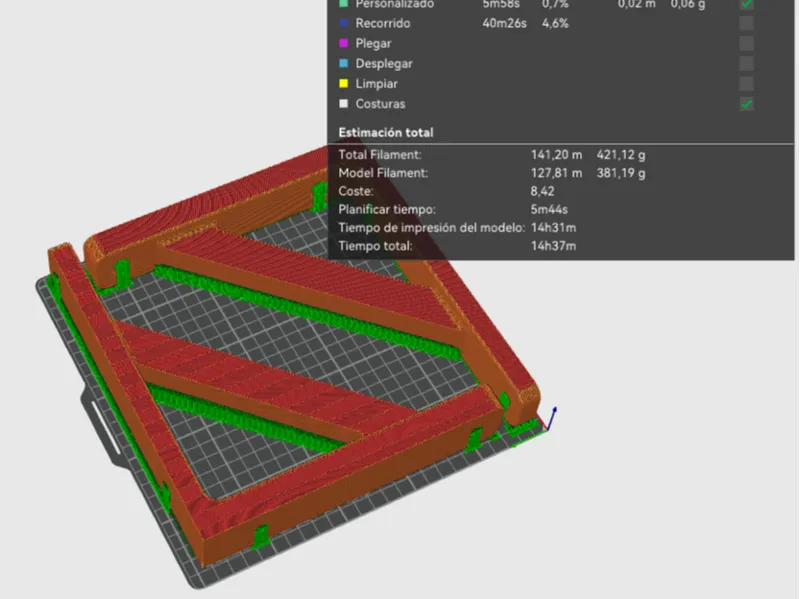Click the model filament length 127,81 m
Screen dimensions: 800x599
[x=556, y=173]
